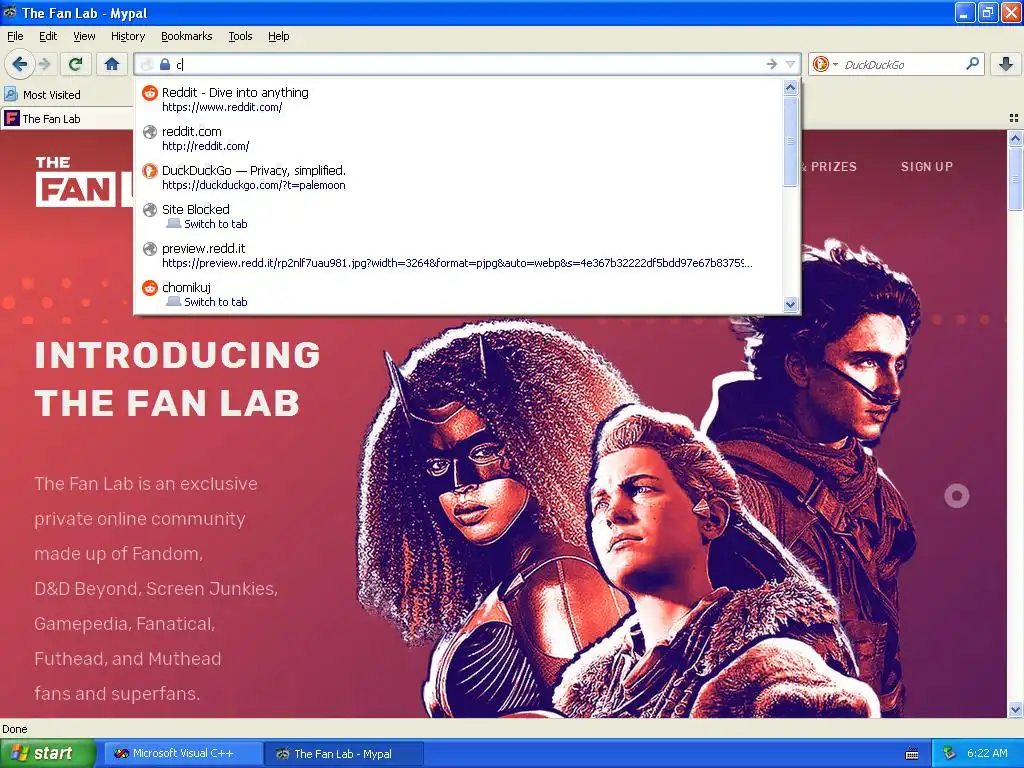Go back with the Back arrow button
1024x768 pixels.
(x=20, y=64)
